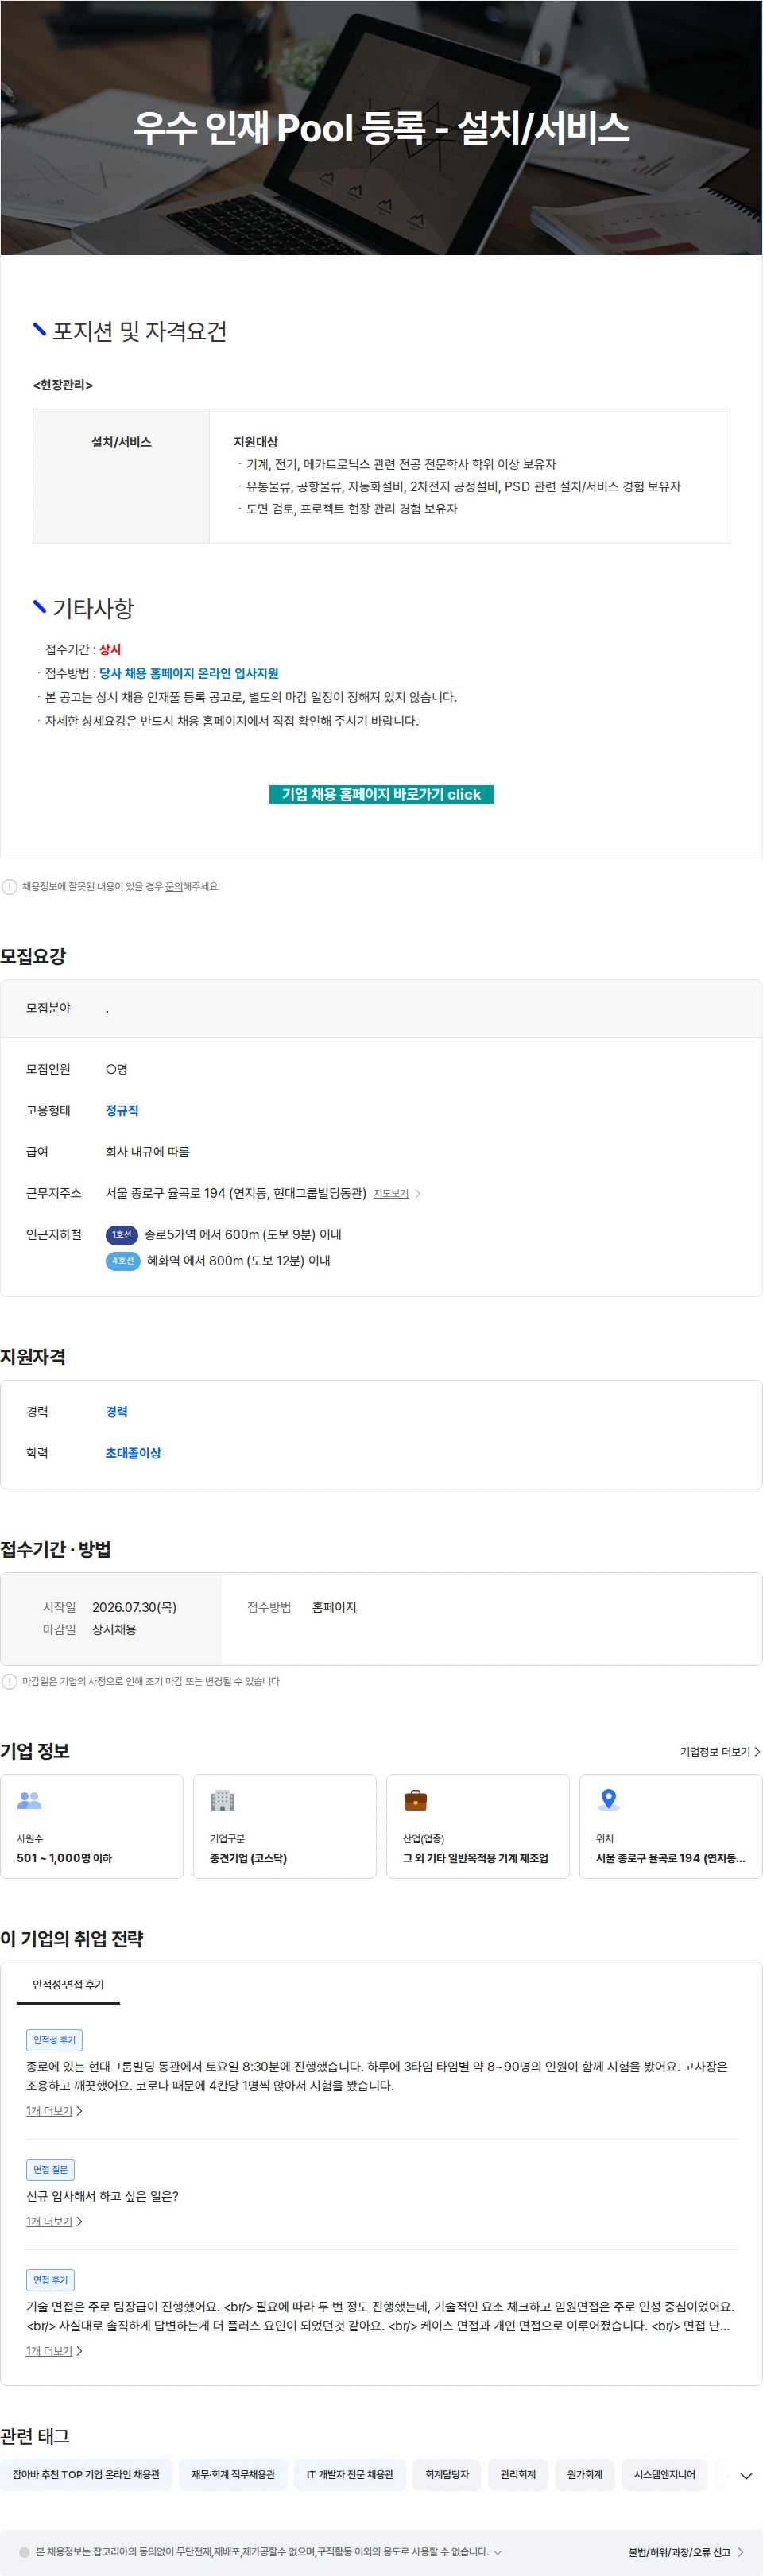Click the 위치 company info card

click(671, 1826)
